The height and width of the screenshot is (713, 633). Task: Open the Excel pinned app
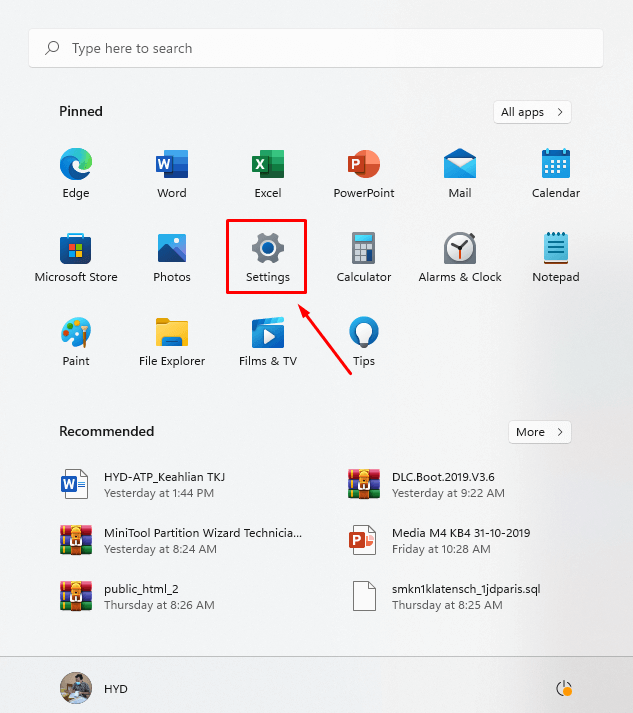pos(268,165)
